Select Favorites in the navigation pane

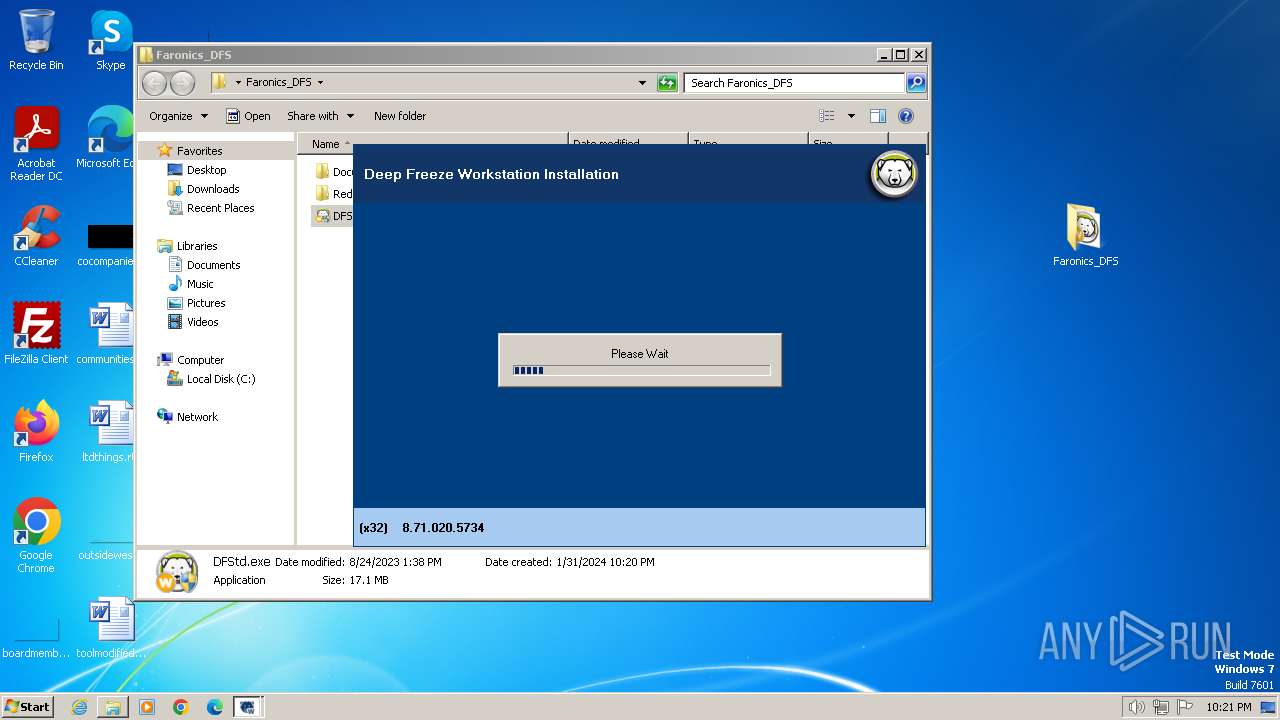click(199, 151)
